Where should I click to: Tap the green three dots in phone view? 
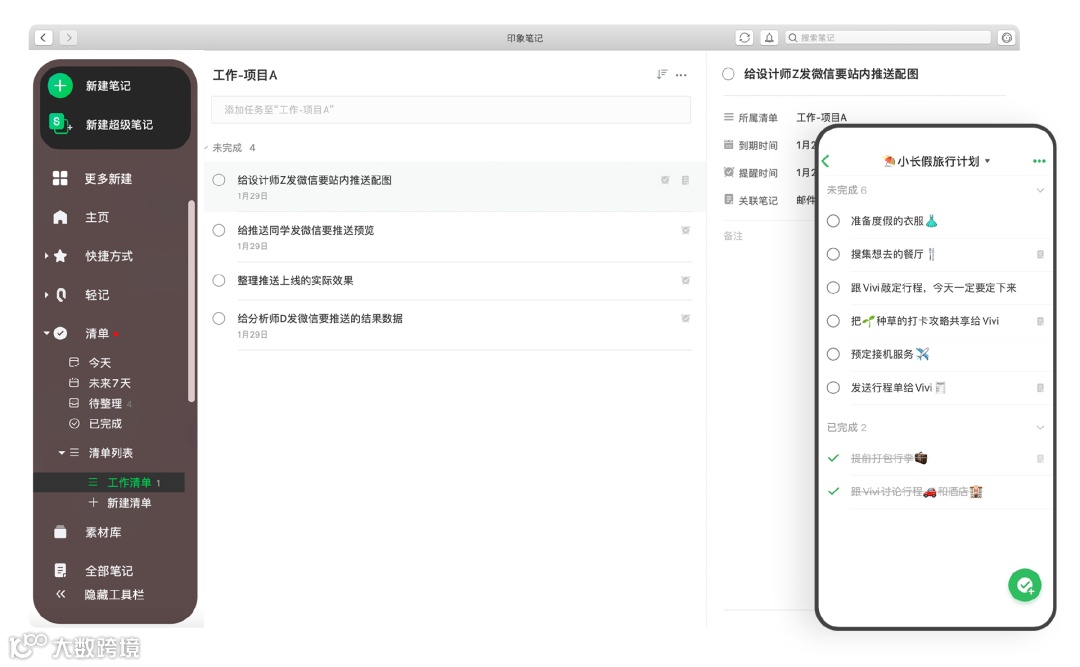[1039, 161]
